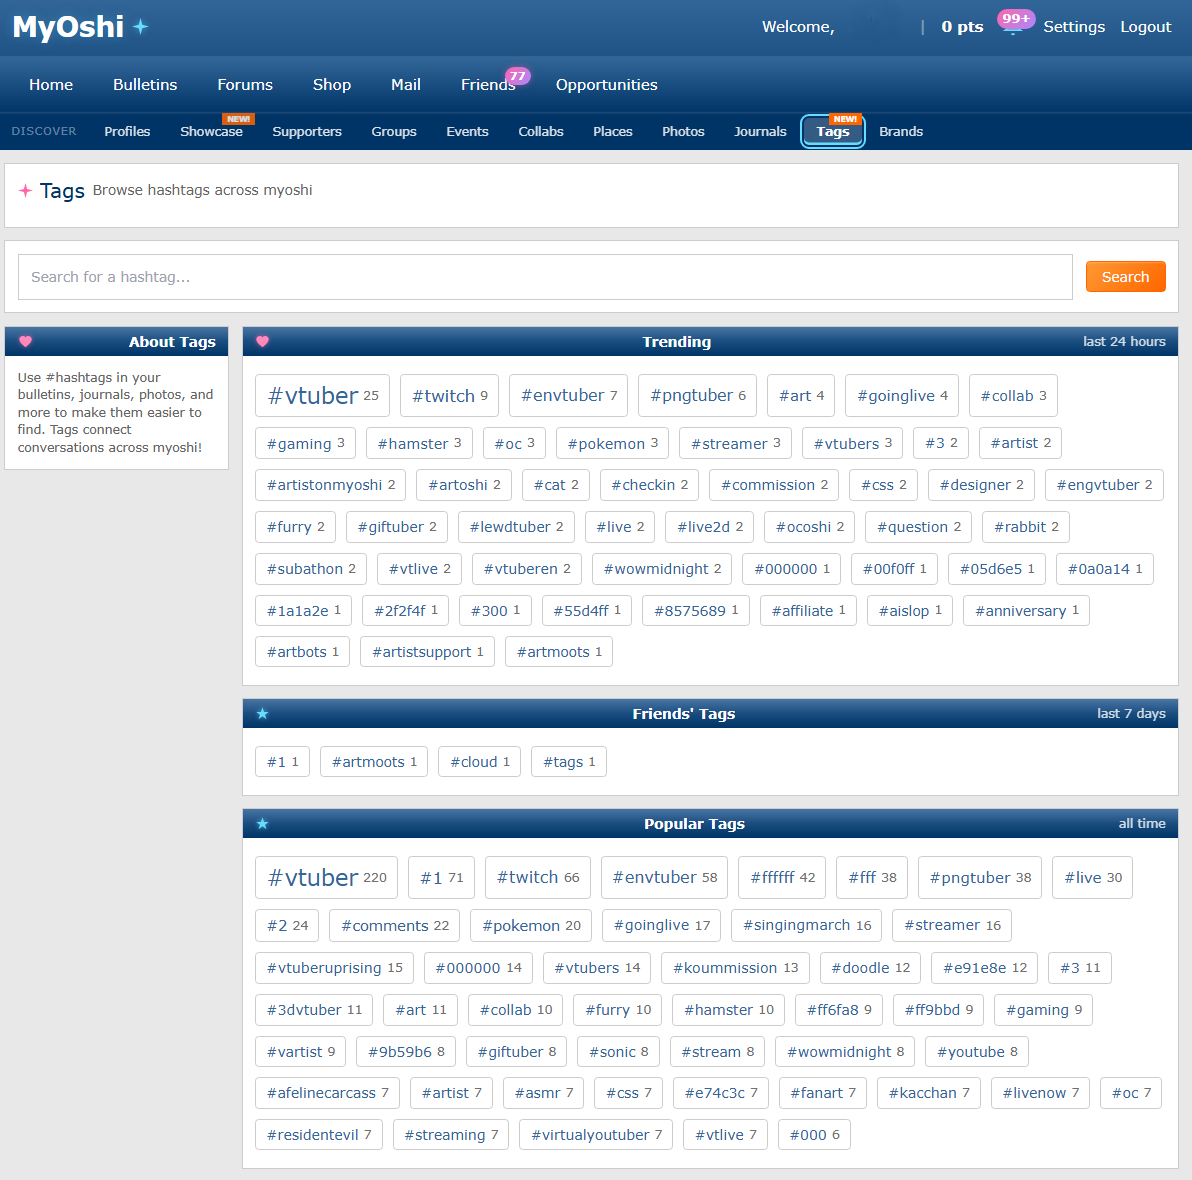Open trending tag #twitch 9
1192x1180 pixels.
coord(449,395)
